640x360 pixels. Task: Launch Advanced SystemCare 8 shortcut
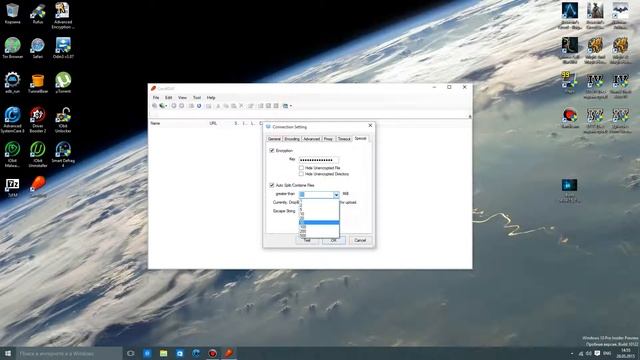12,120
